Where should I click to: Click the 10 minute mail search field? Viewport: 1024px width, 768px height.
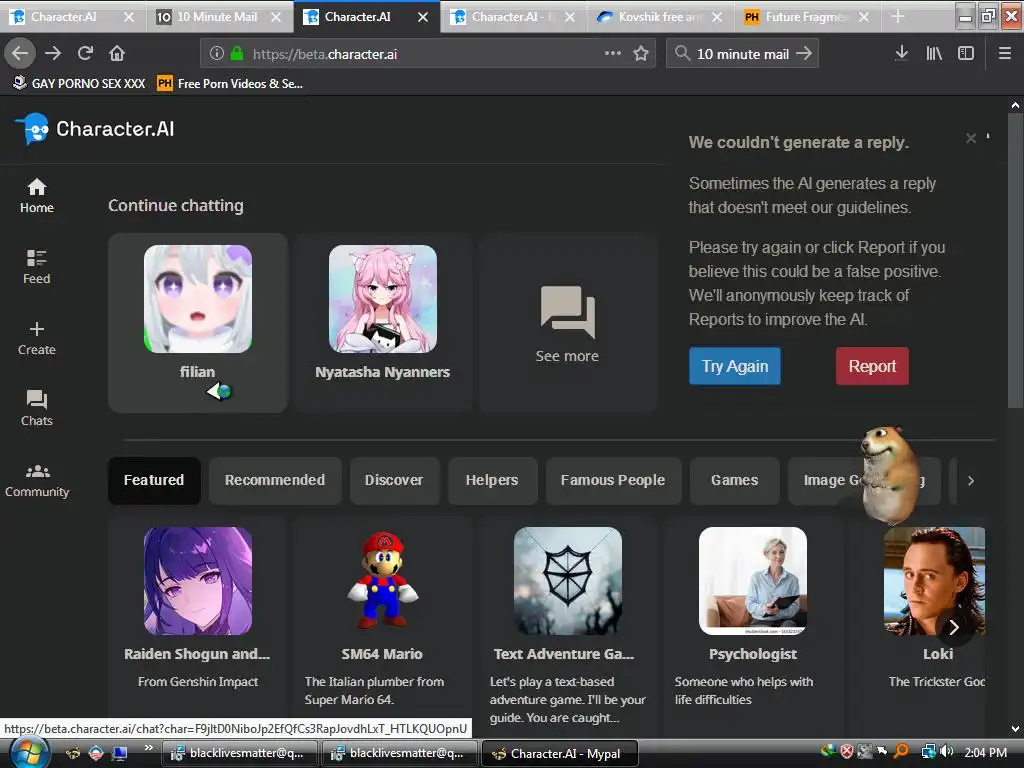[743, 54]
